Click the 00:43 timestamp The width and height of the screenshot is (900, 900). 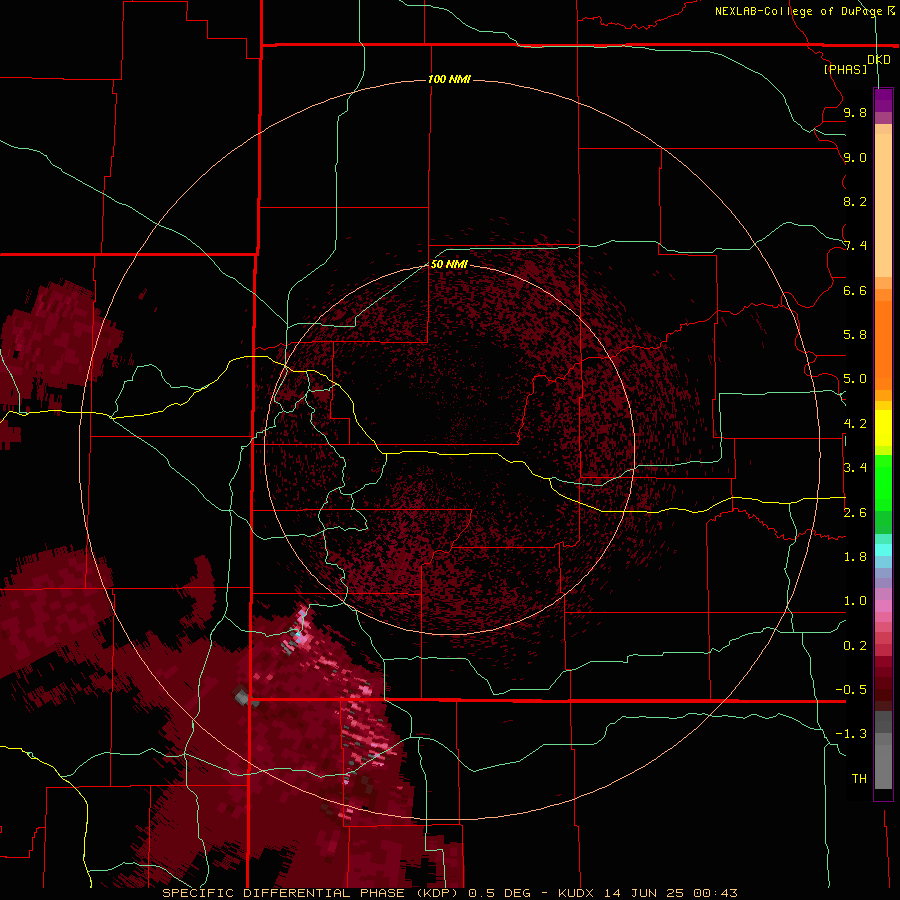point(715,893)
